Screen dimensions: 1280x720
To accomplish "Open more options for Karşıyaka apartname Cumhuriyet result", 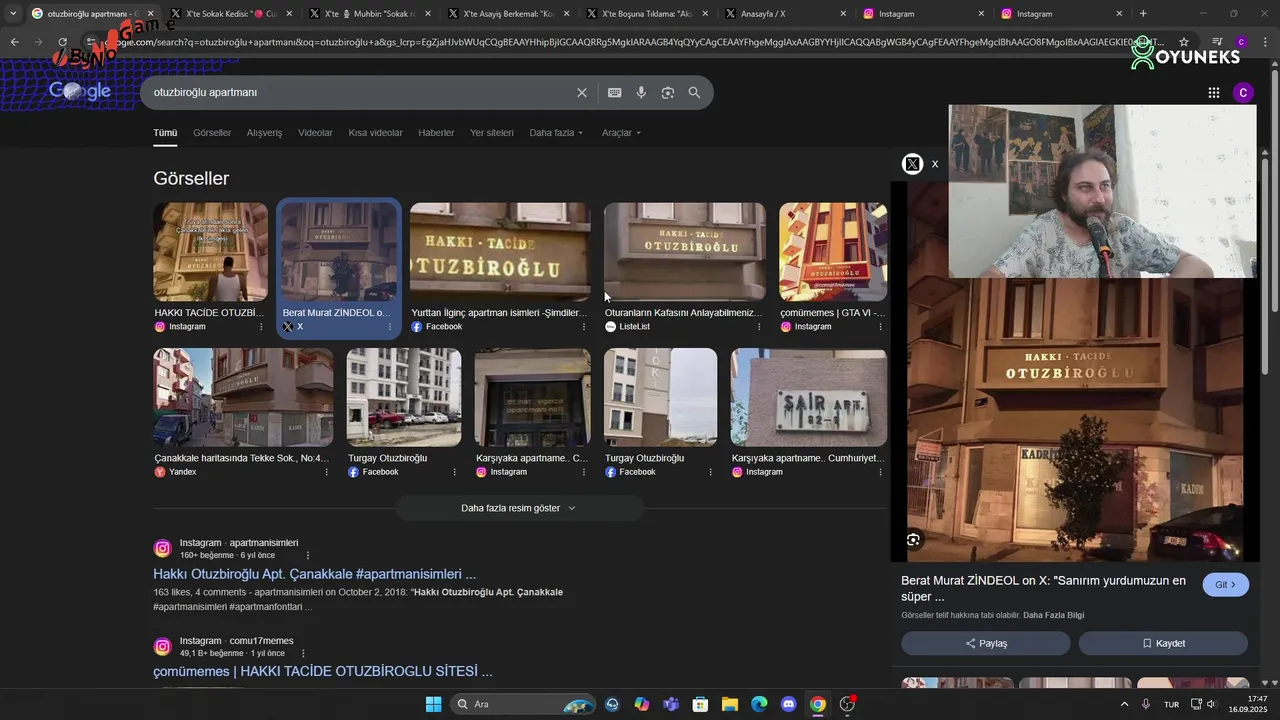I will coord(880,472).
